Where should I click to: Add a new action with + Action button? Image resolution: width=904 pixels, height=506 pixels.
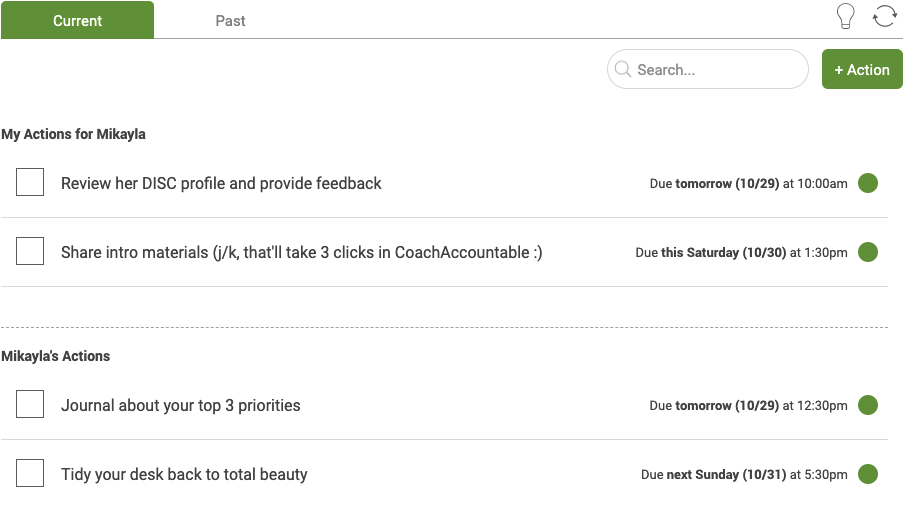[x=862, y=69]
